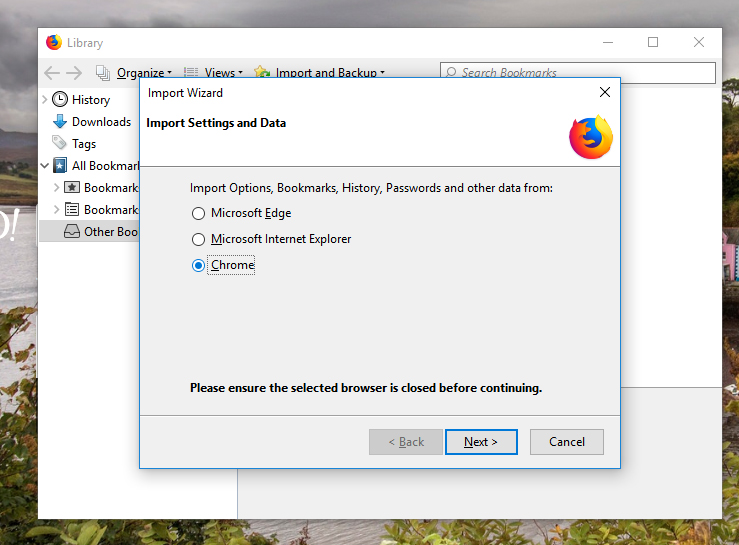Image resolution: width=739 pixels, height=545 pixels.
Task: Expand the Bookmarks Toolbar tree node
Action: [57, 188]
